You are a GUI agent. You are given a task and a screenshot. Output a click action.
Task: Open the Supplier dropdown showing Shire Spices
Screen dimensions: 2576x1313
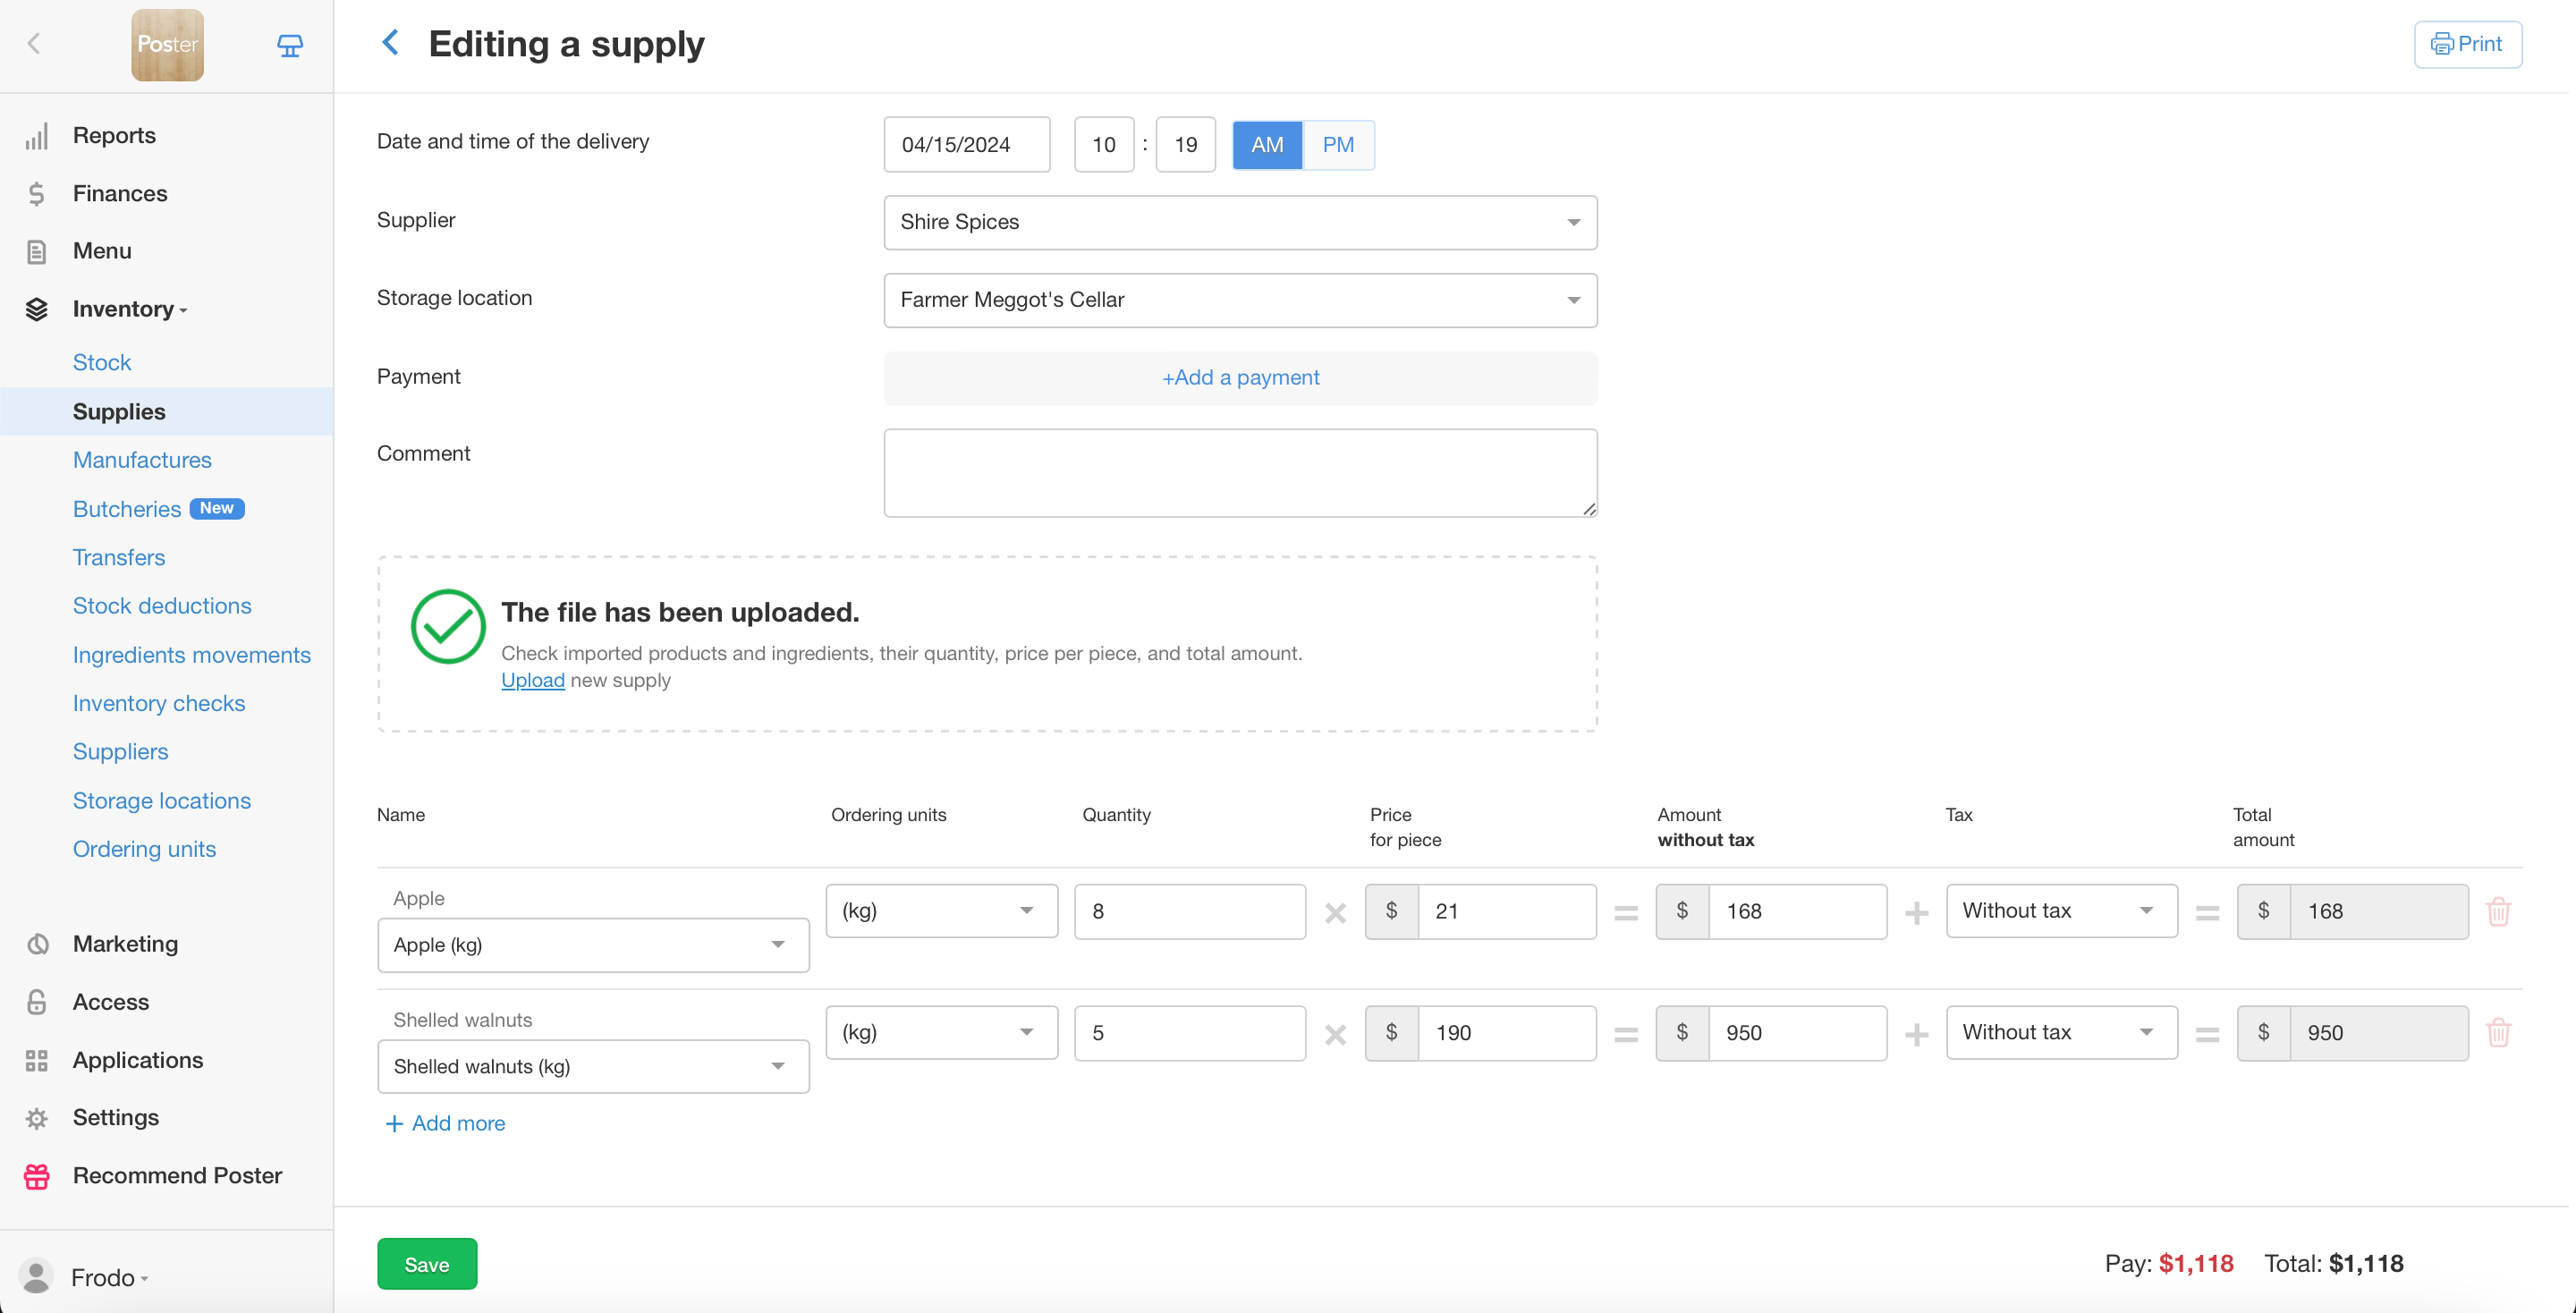click(x=1239, y=222)
